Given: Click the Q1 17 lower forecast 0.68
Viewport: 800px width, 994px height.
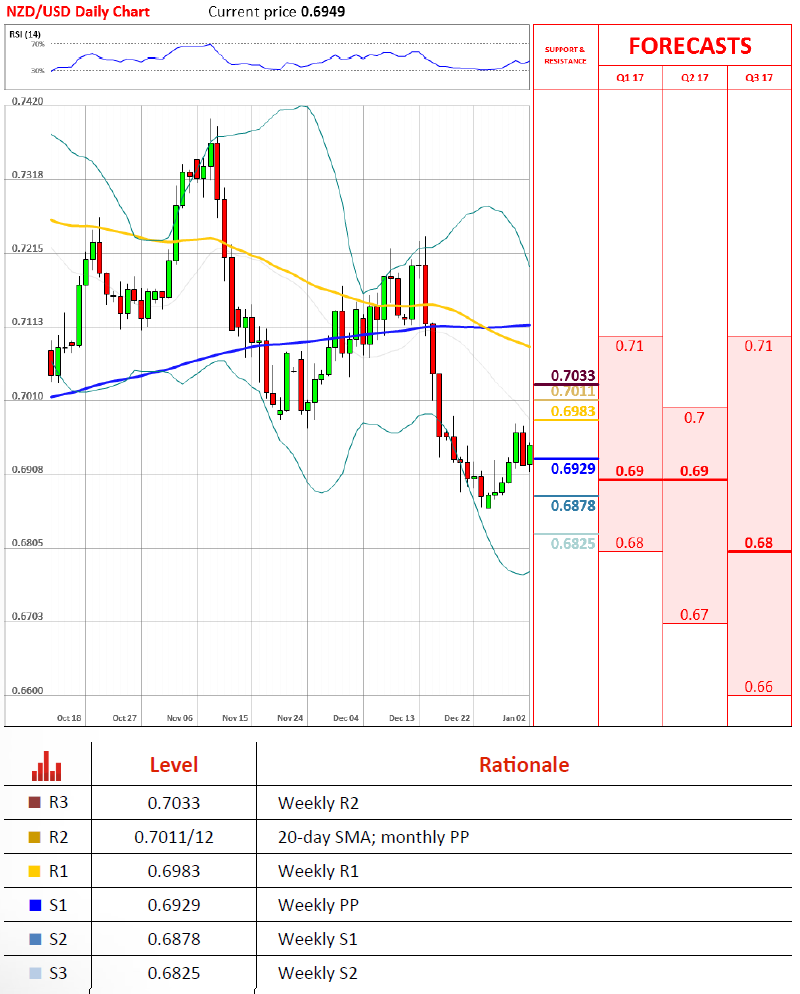Looking at the screenshot, I should click(x=629, y=543).
